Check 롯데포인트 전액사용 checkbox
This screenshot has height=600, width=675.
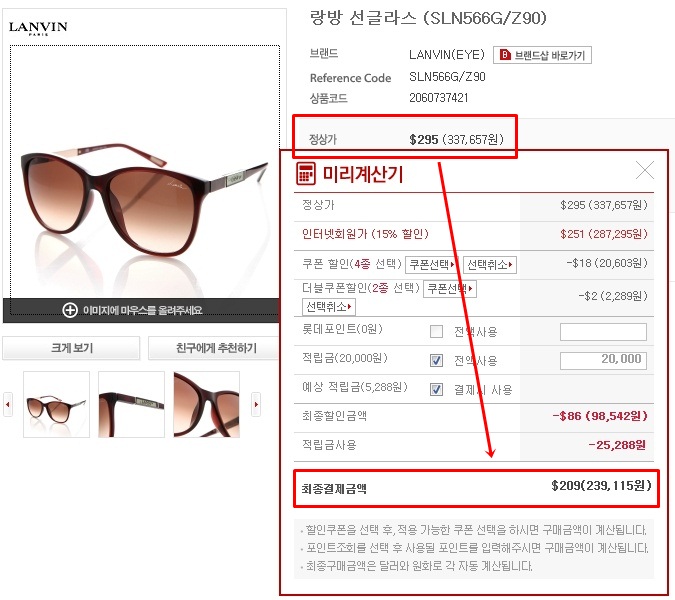point(436,331)
